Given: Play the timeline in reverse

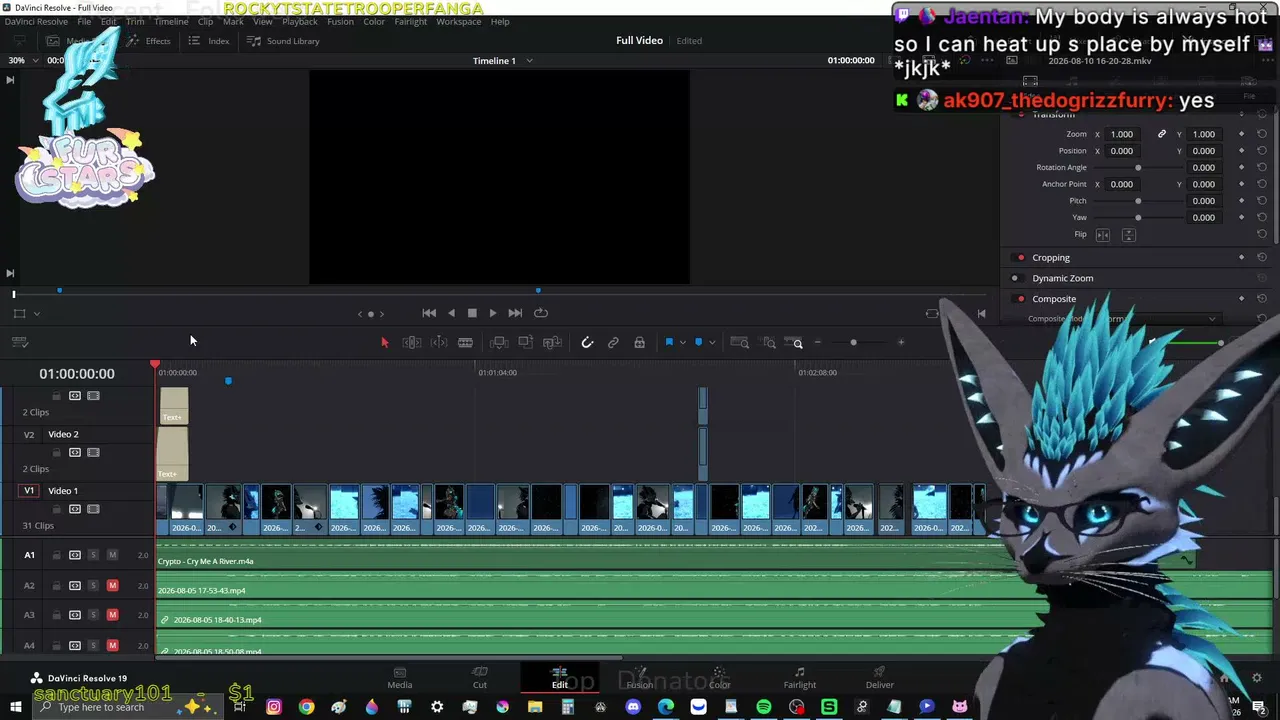Looking at the screenshot, I should [x=451, y=313].
